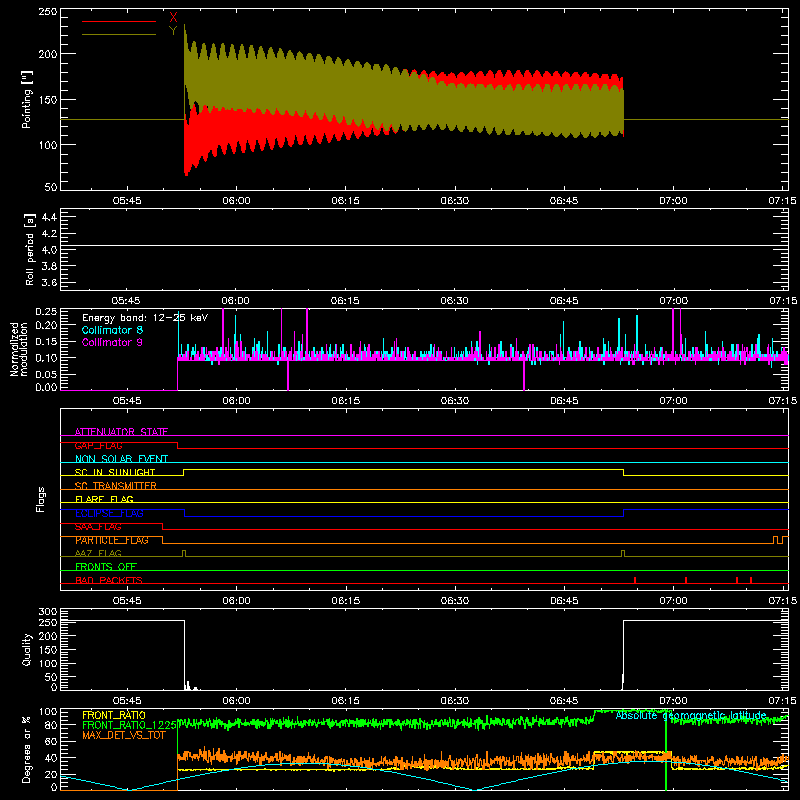The width and height of the screenshot is (800, 800).
Task: Click 'Absolute geomagnetic latitude' legend text
Action: tap(691, 715)
